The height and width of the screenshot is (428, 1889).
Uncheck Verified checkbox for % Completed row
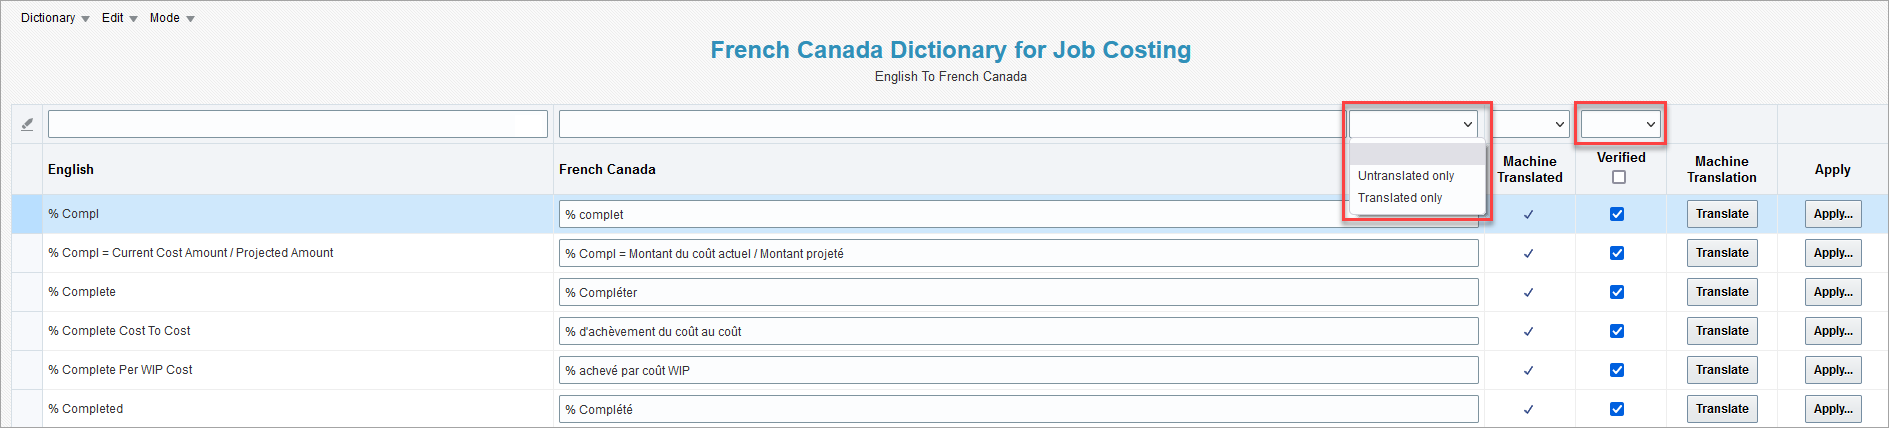point(1617,409)
